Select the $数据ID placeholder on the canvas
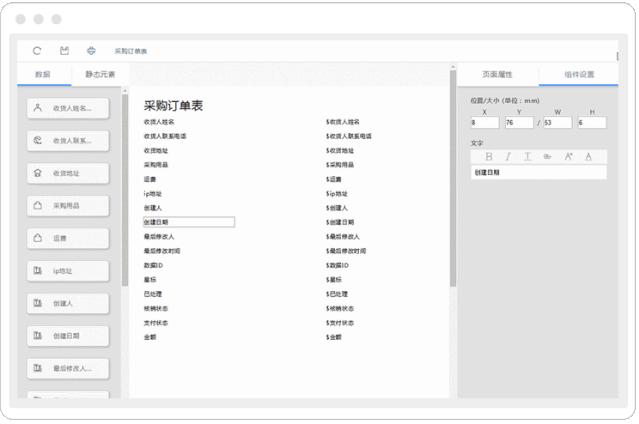Viewport: 639px width, 424px height. point(337,265)
